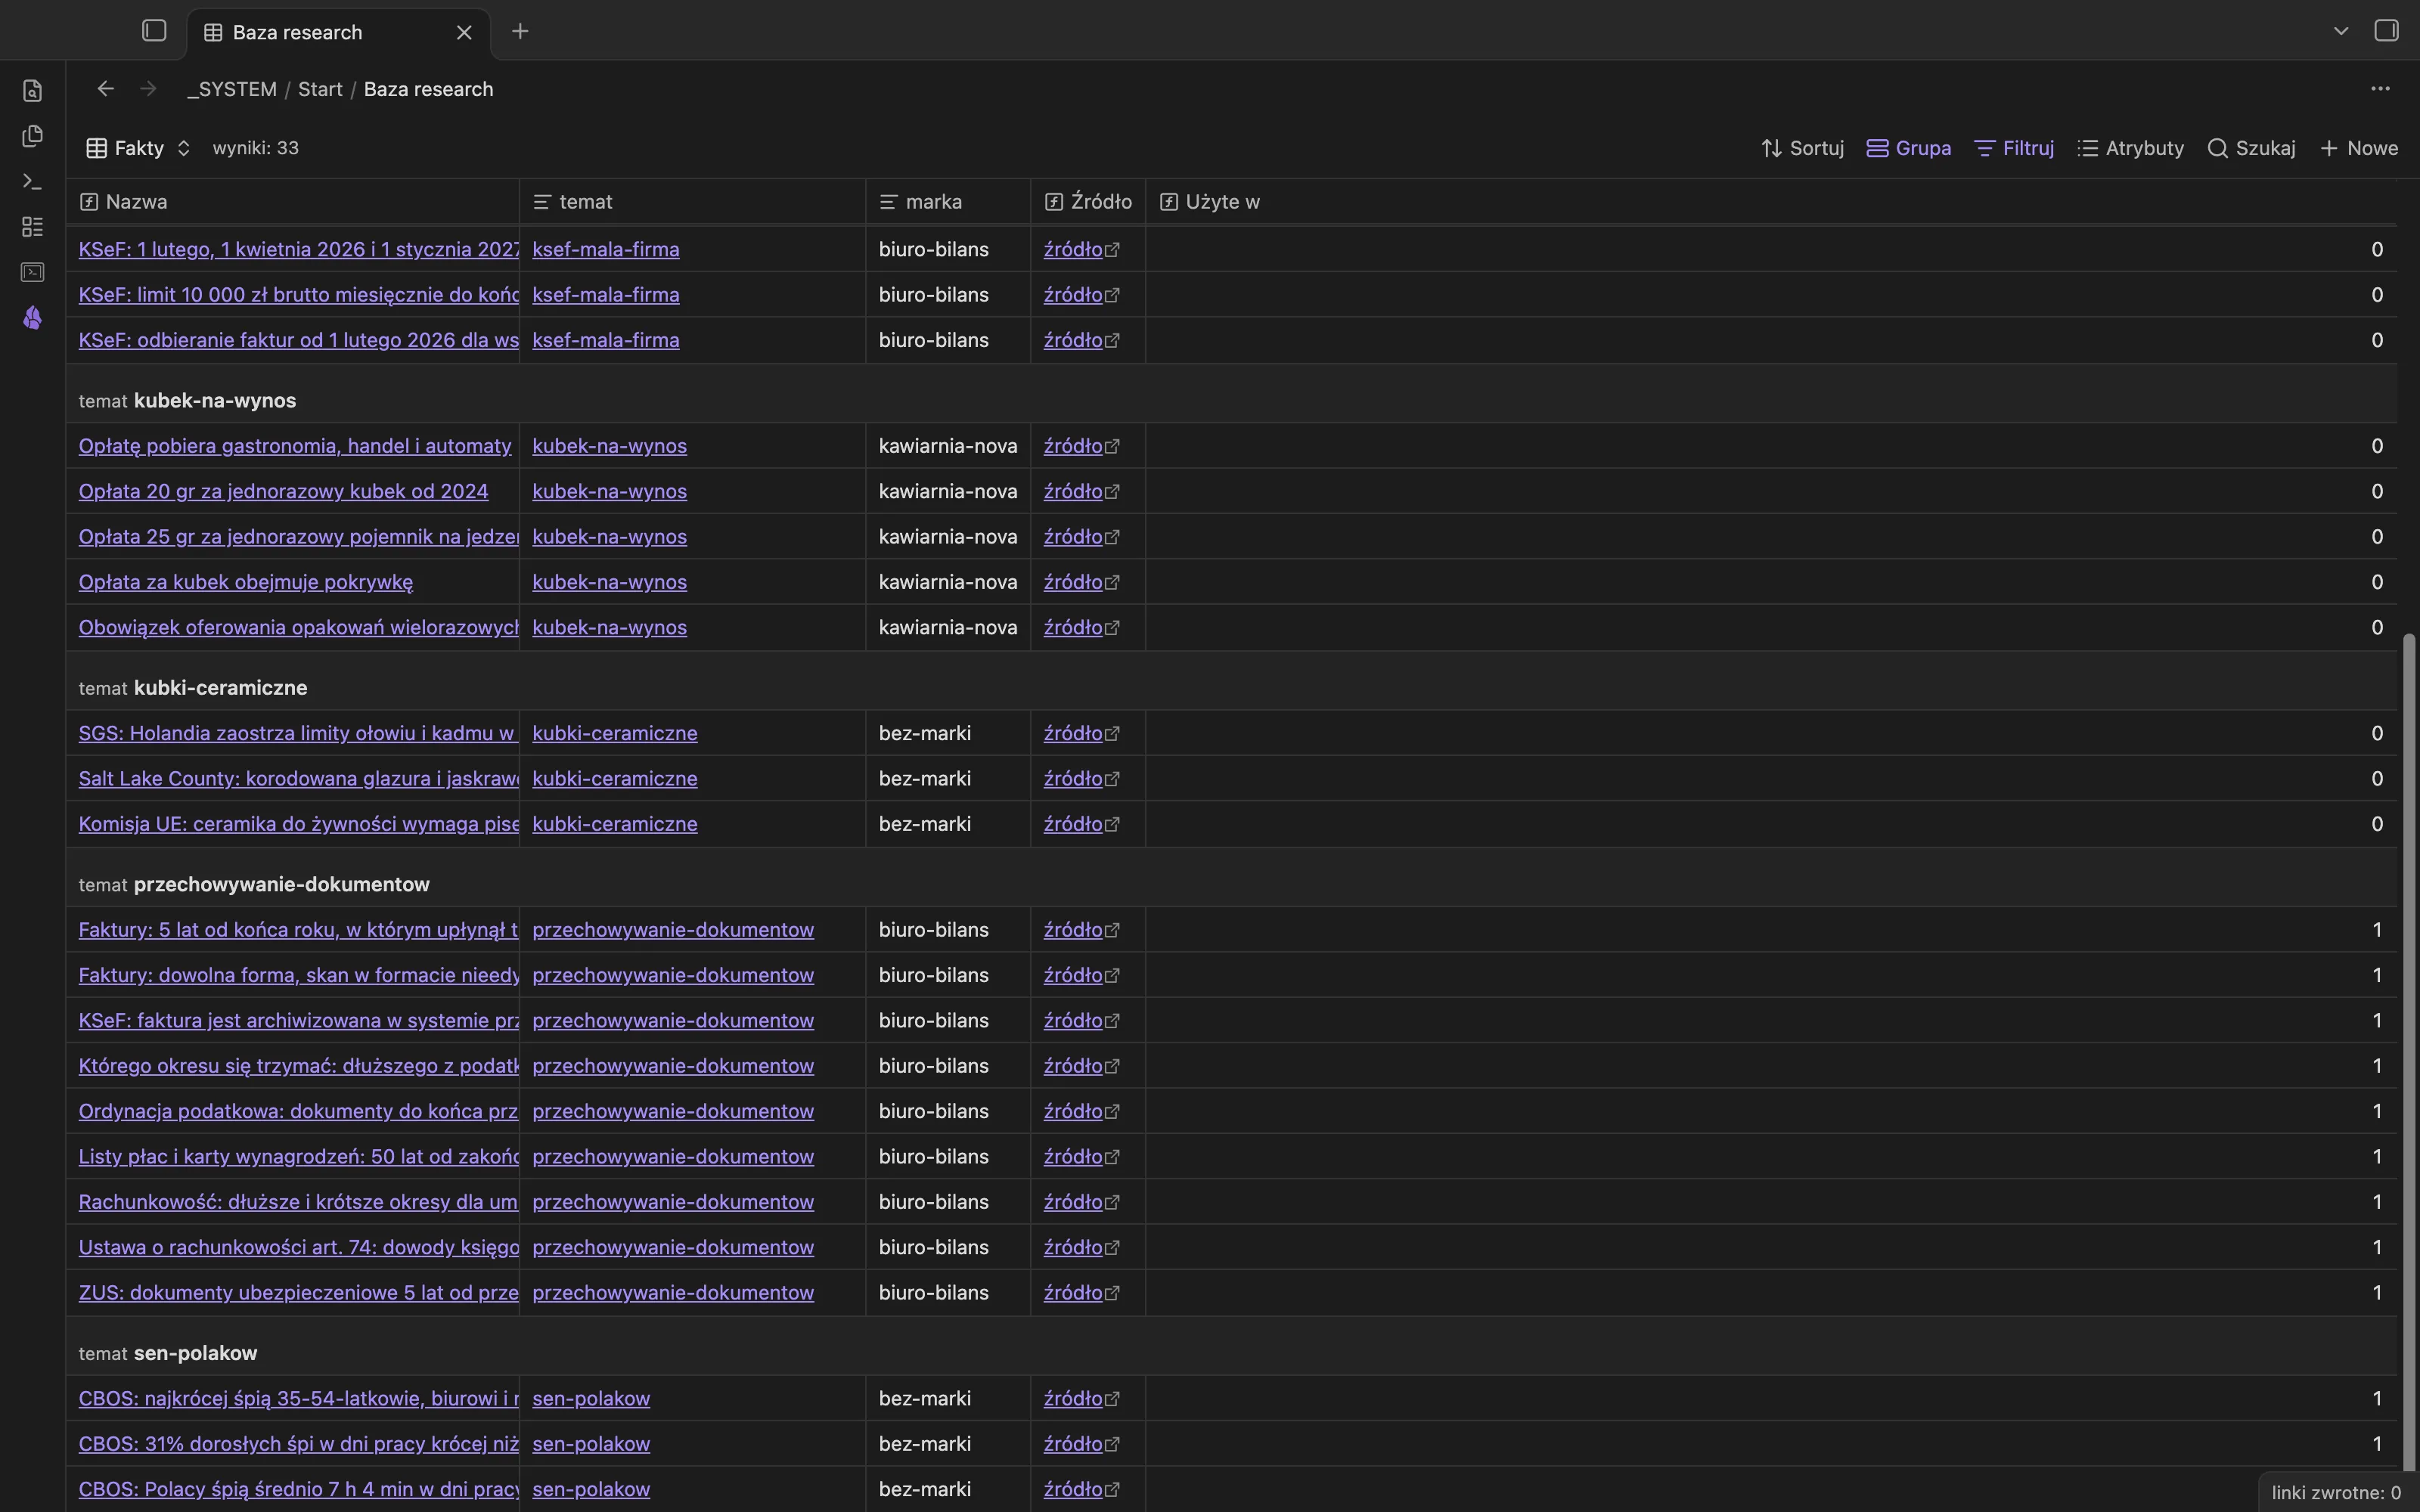The image size is (2420, 1512).
Task: Navigate forward with the right arrow
Action: tap(148, 89)
